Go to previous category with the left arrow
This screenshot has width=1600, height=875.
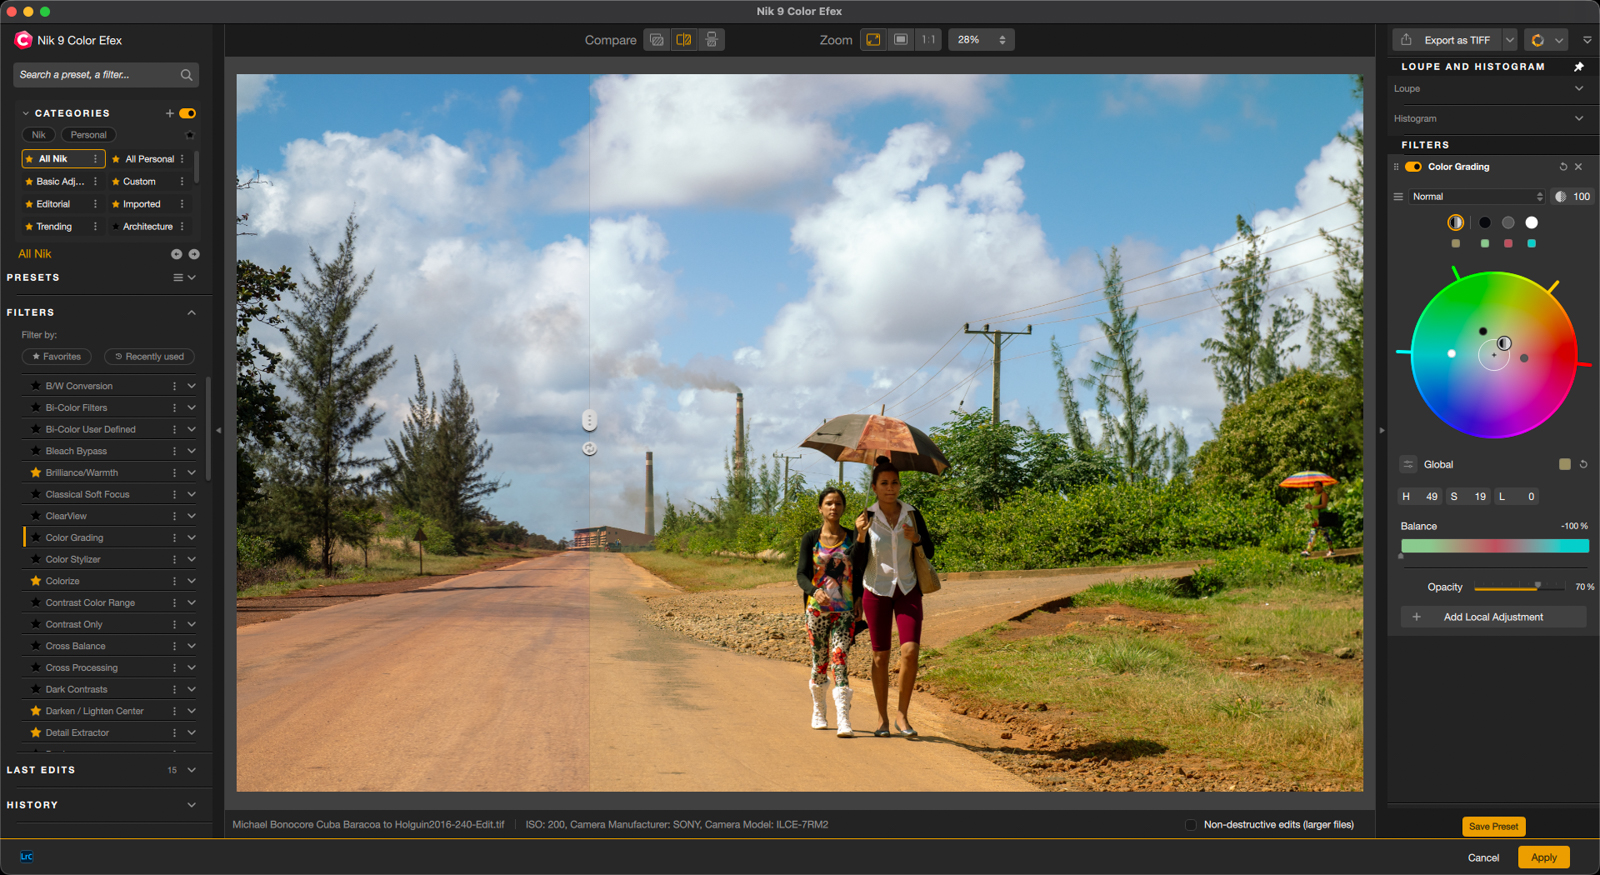pos(176,254)
